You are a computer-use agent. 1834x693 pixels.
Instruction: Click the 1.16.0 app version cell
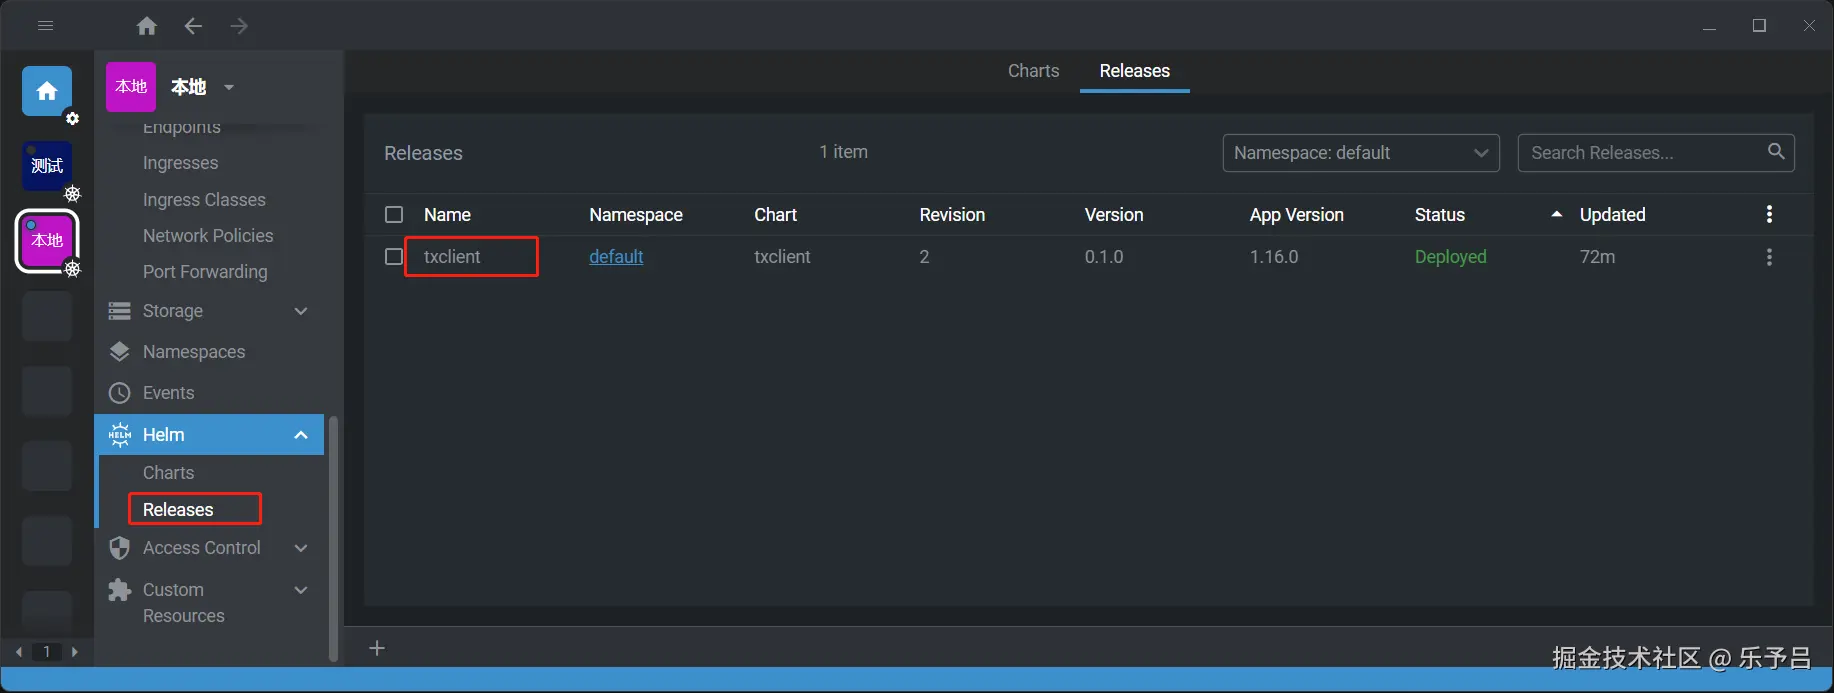(x=1274, y=257)
